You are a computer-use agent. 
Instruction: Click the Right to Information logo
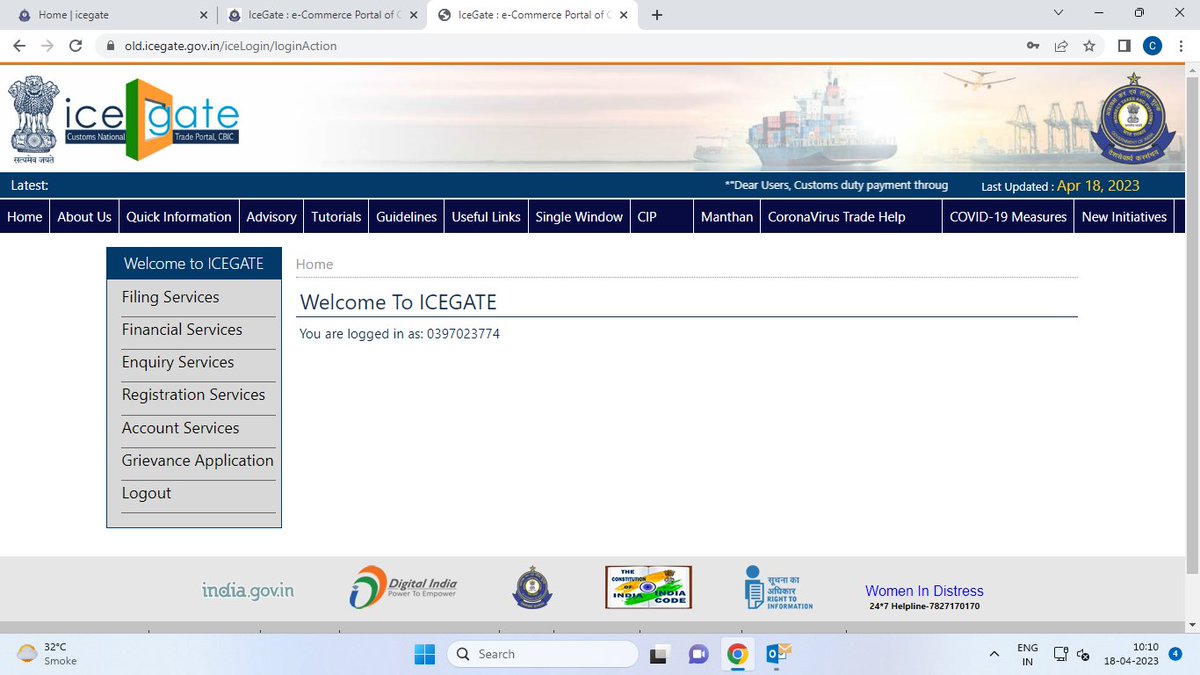click(779, 587)
